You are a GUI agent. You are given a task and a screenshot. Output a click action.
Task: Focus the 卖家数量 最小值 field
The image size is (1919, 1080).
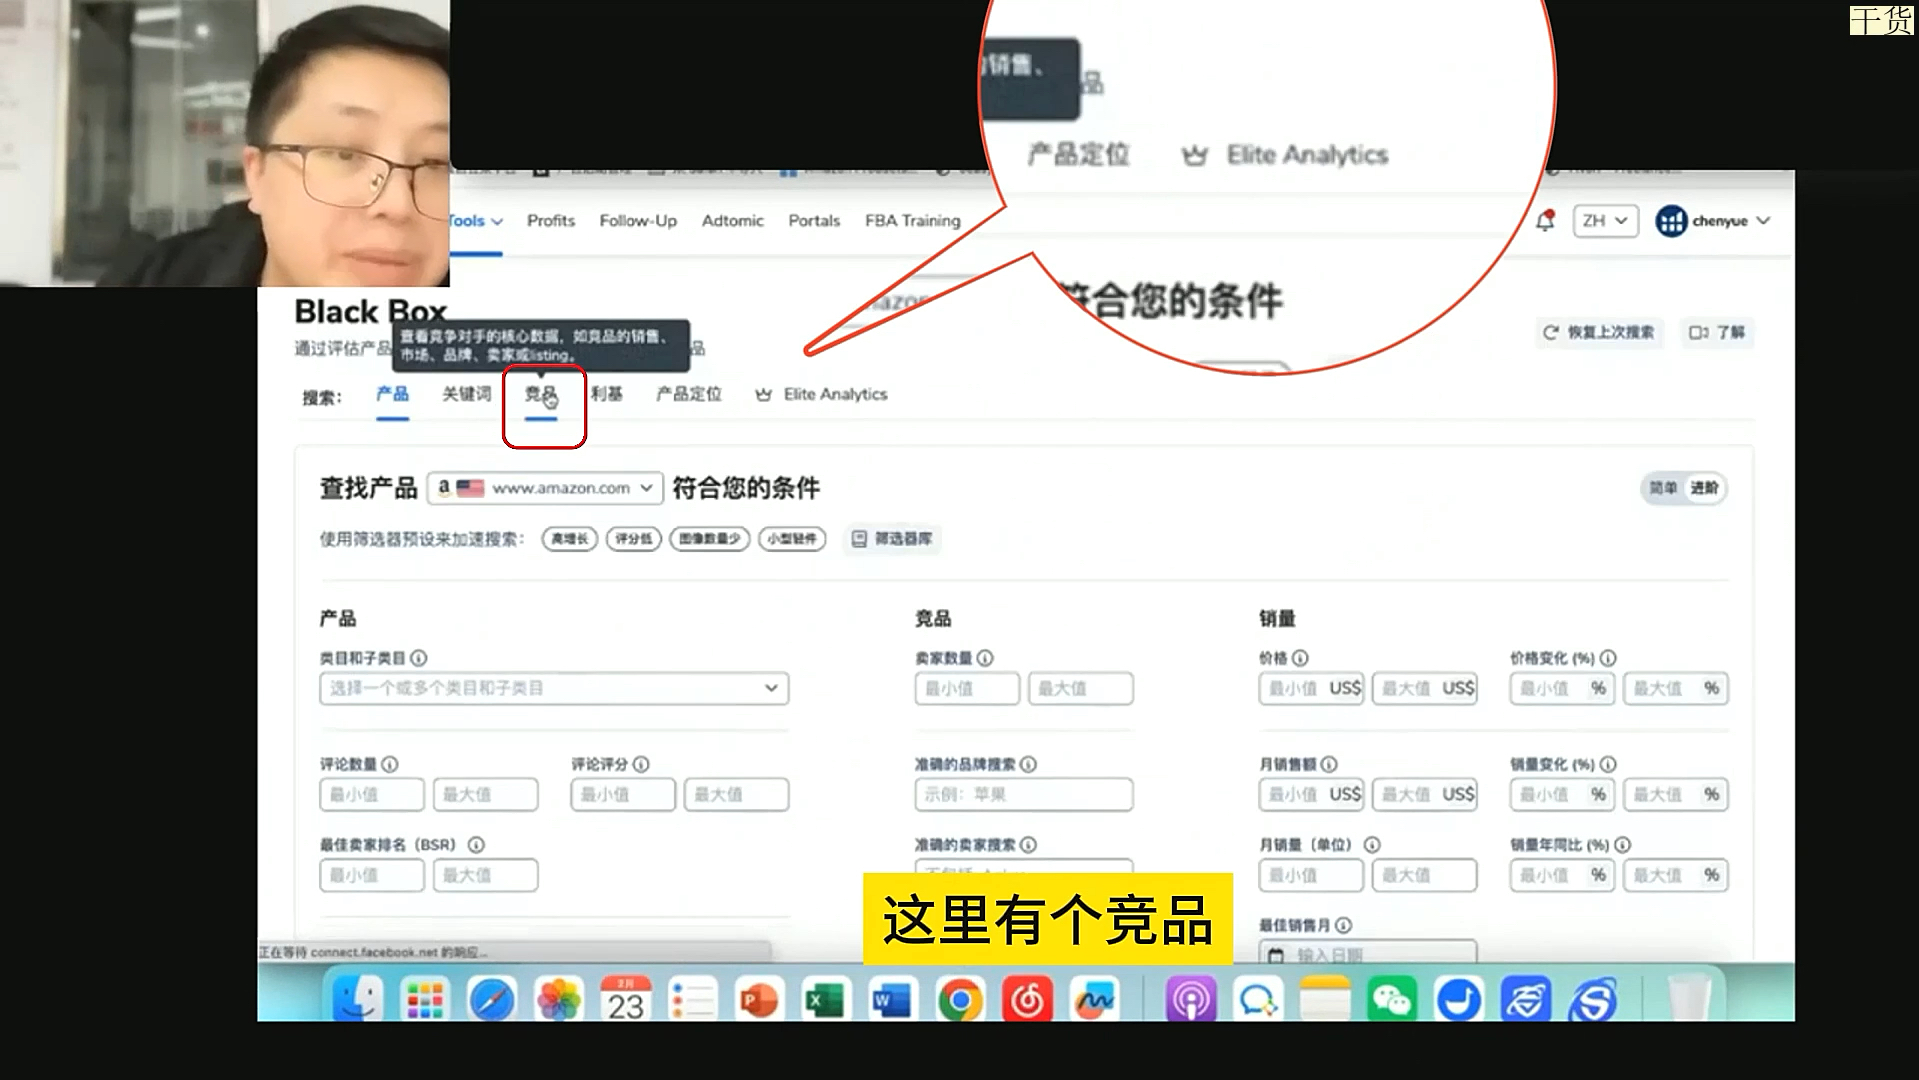tap(967, 688)
